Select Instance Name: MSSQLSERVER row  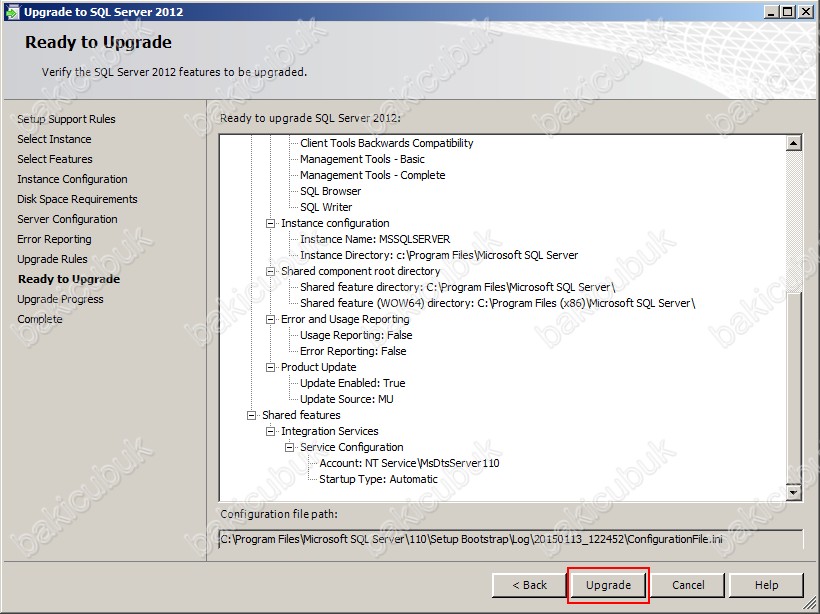tap(375, 240)
